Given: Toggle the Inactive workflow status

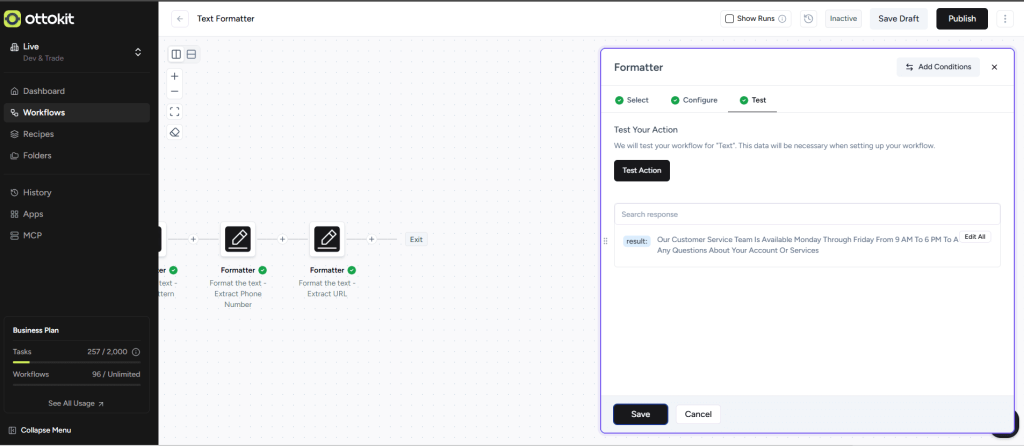Looking at the screenshot, I should [x=843, y=19].
